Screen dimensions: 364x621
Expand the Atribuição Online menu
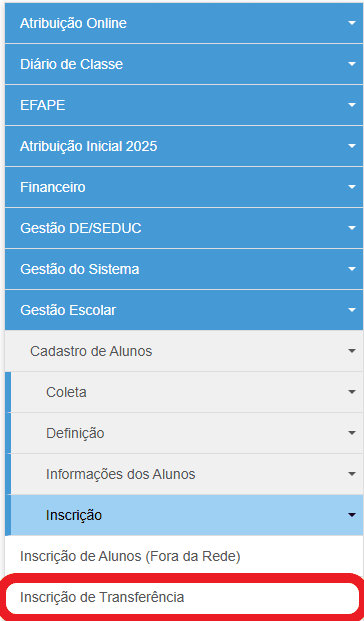click(184, 23)
